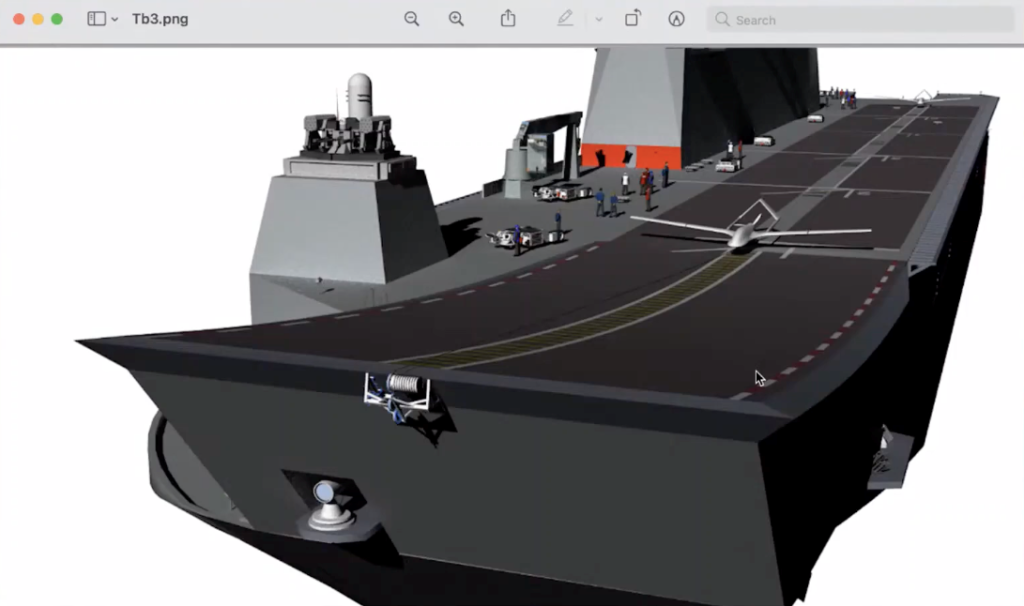Click the white drone on the flight deck
Screen dimensions: 1024x606
point(743,232)
